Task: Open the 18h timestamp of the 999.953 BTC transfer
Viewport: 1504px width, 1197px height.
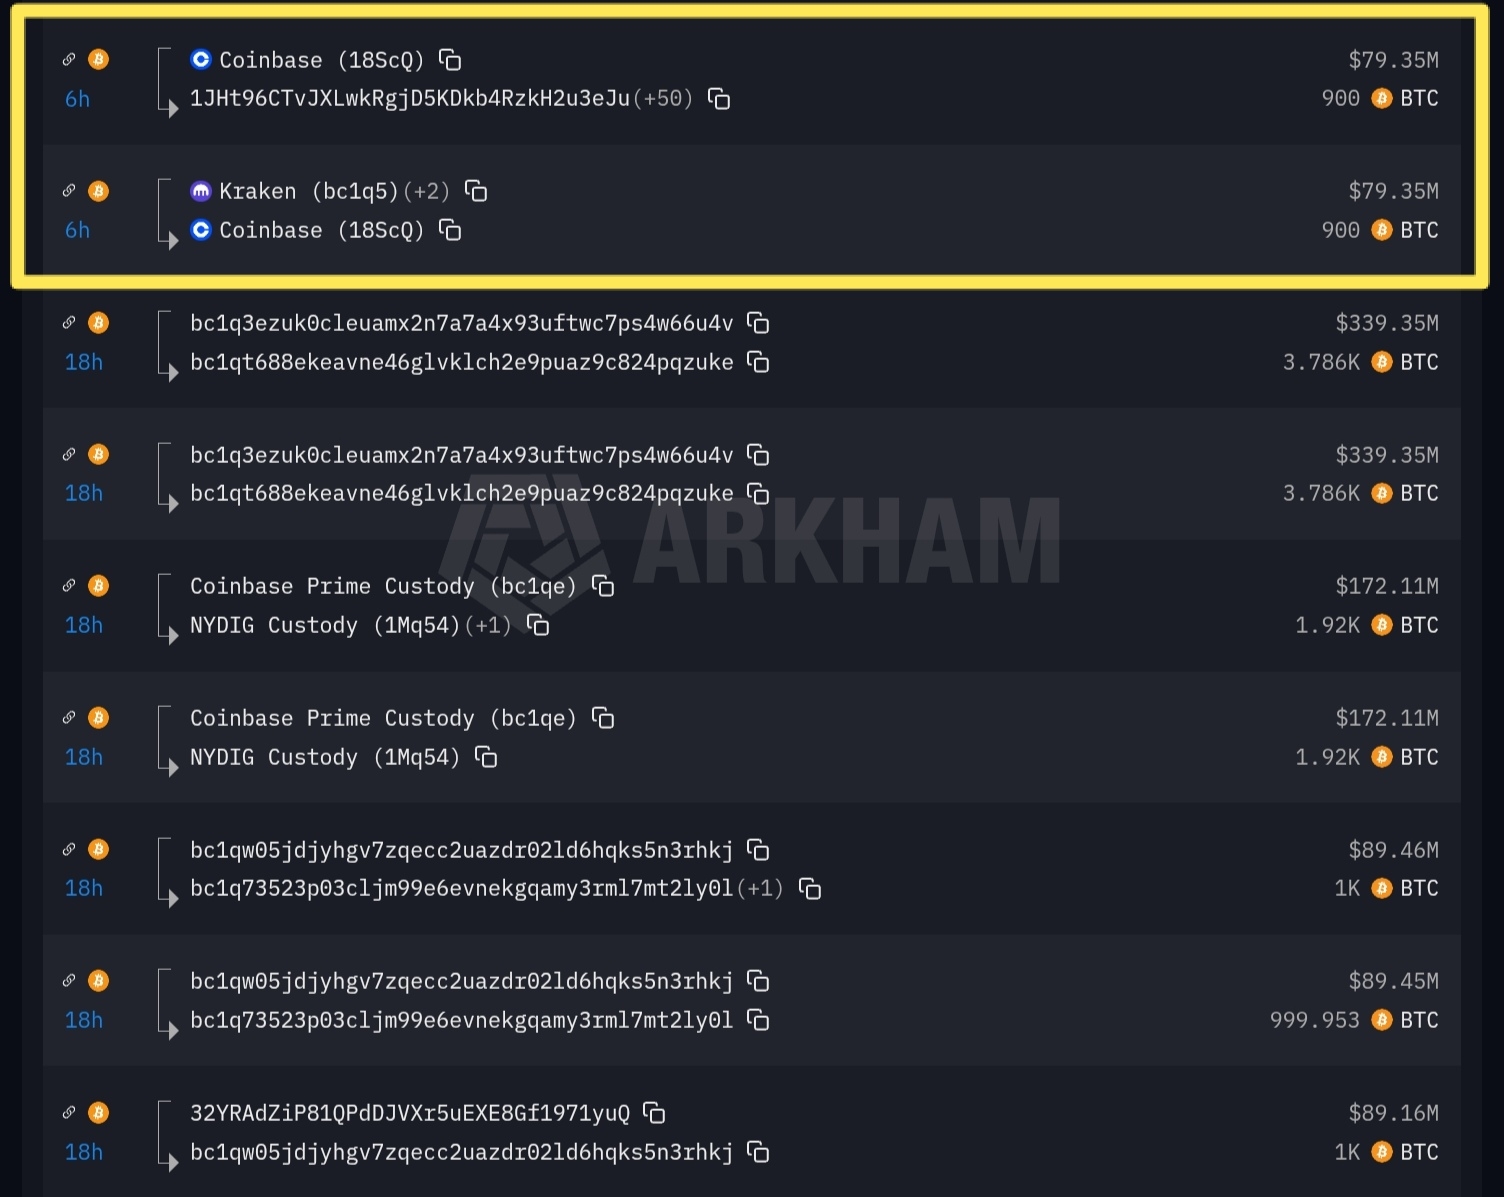Action: click(84, 1020)
